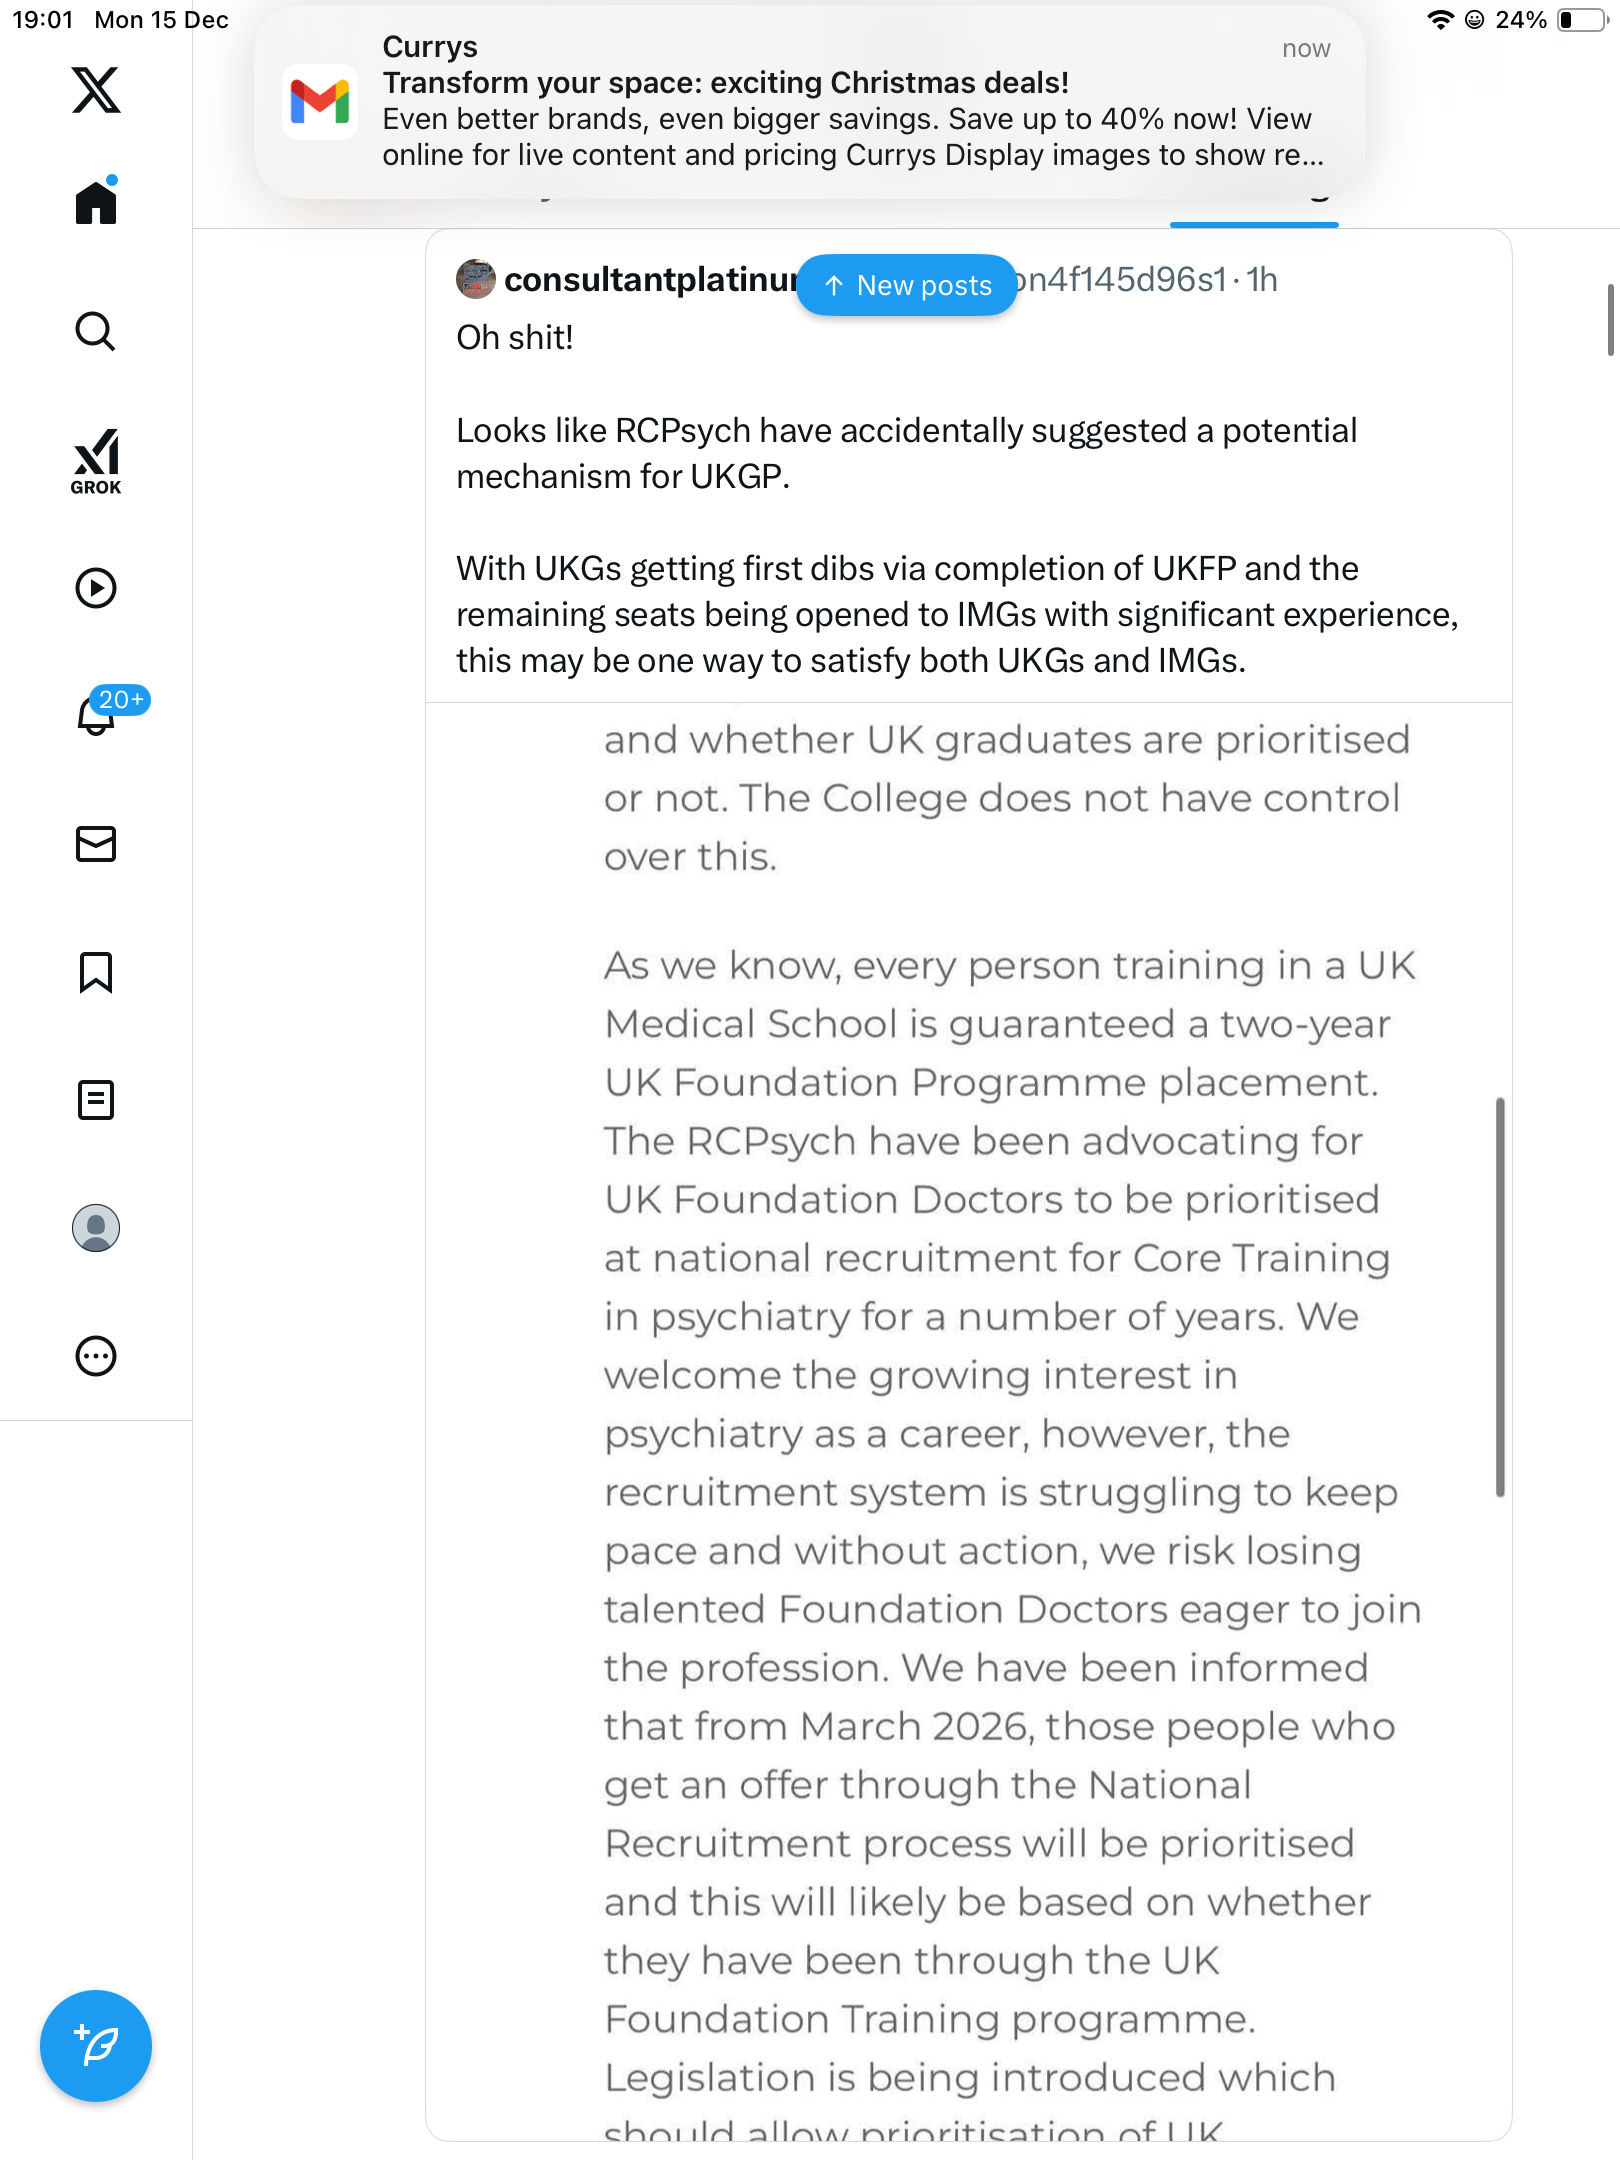Viewport: 1620px width, 2160px height.
Task: Go to the Home feed icon
Action: pyautogui.click(x=96, y=203)
